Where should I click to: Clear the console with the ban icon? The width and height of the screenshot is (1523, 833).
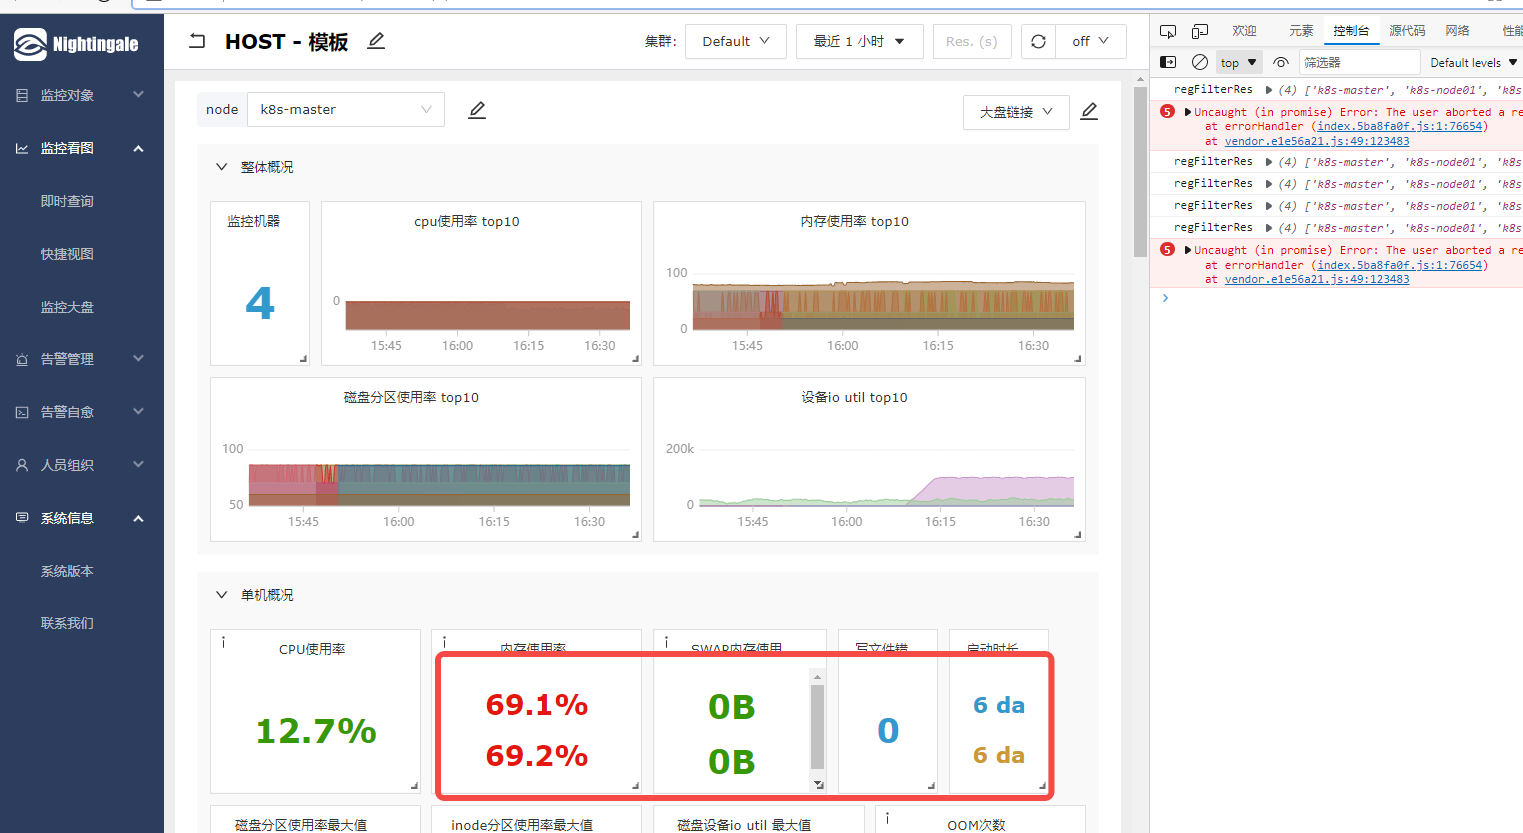pos(1200,61)
